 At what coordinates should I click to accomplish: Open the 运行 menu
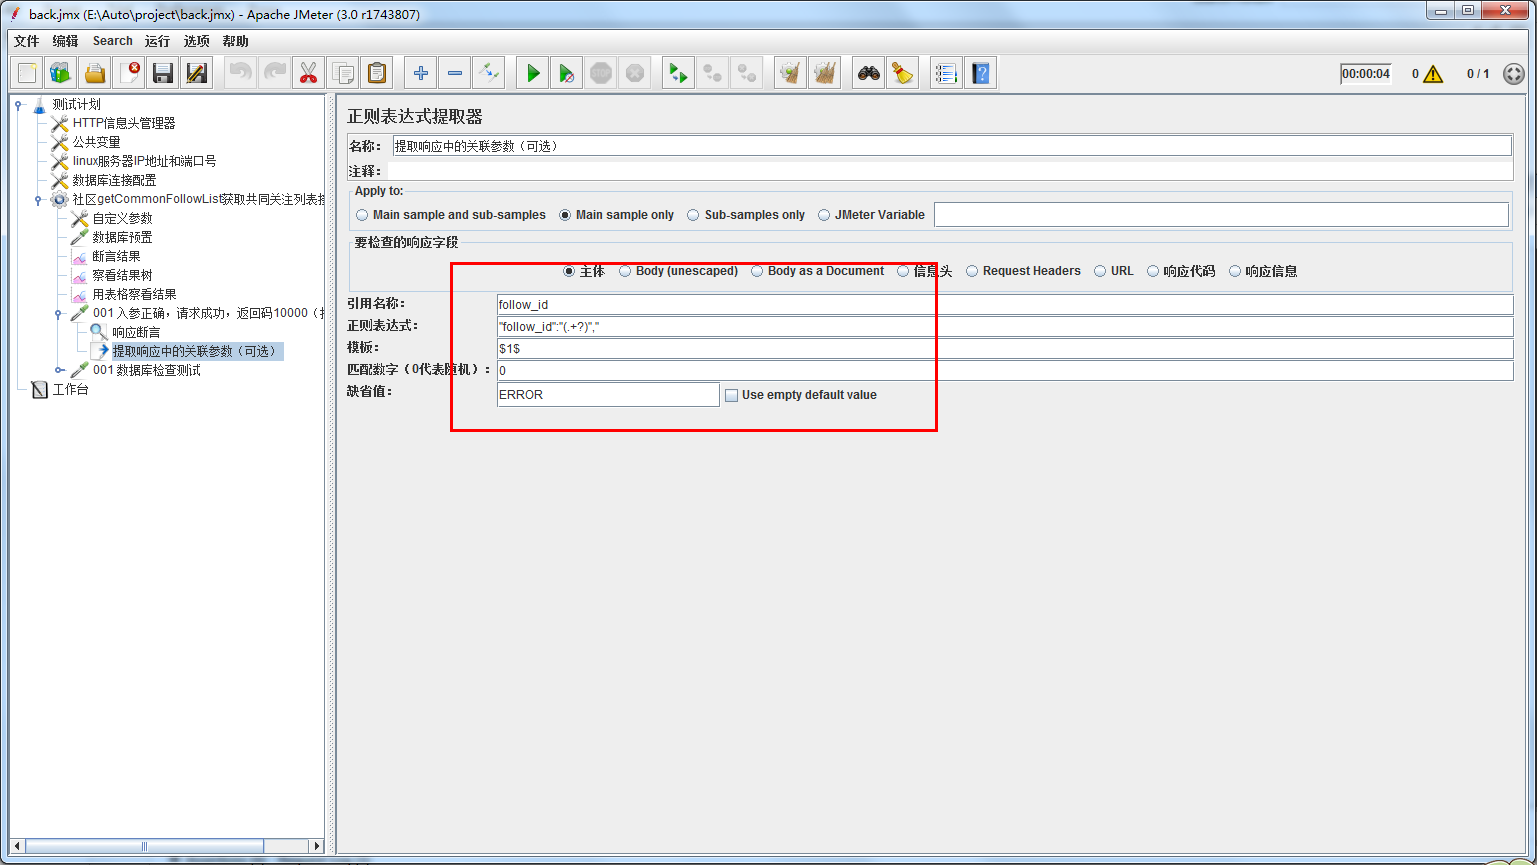point(157,41)
